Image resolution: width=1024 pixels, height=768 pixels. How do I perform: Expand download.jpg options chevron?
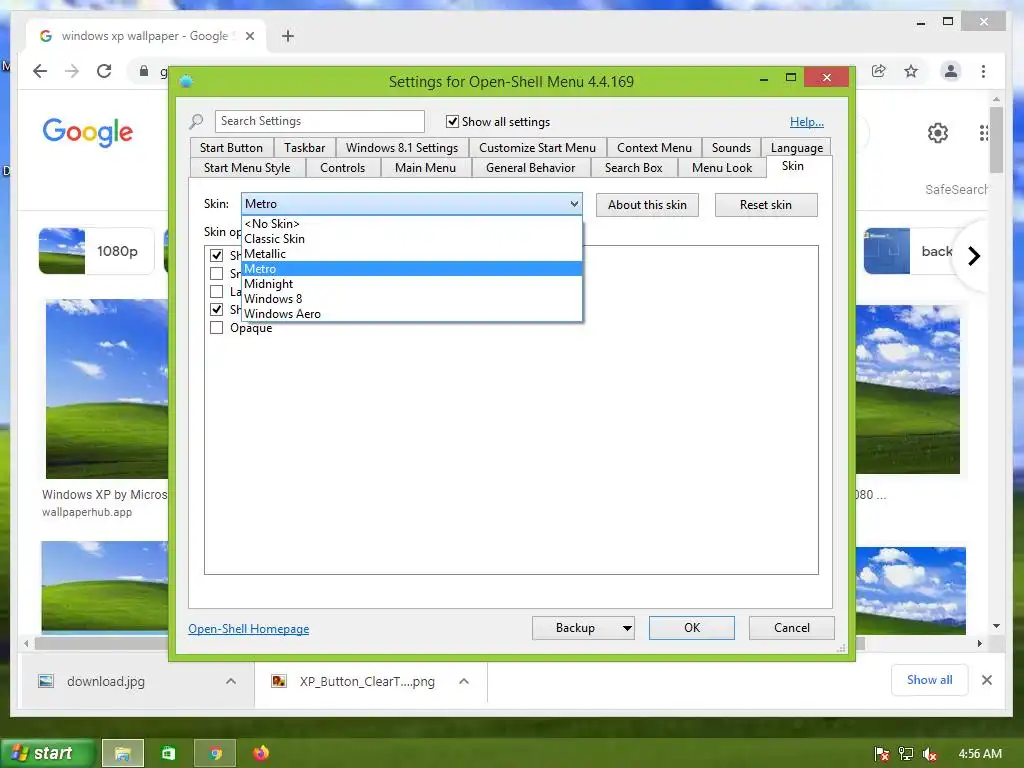(231, 681)
